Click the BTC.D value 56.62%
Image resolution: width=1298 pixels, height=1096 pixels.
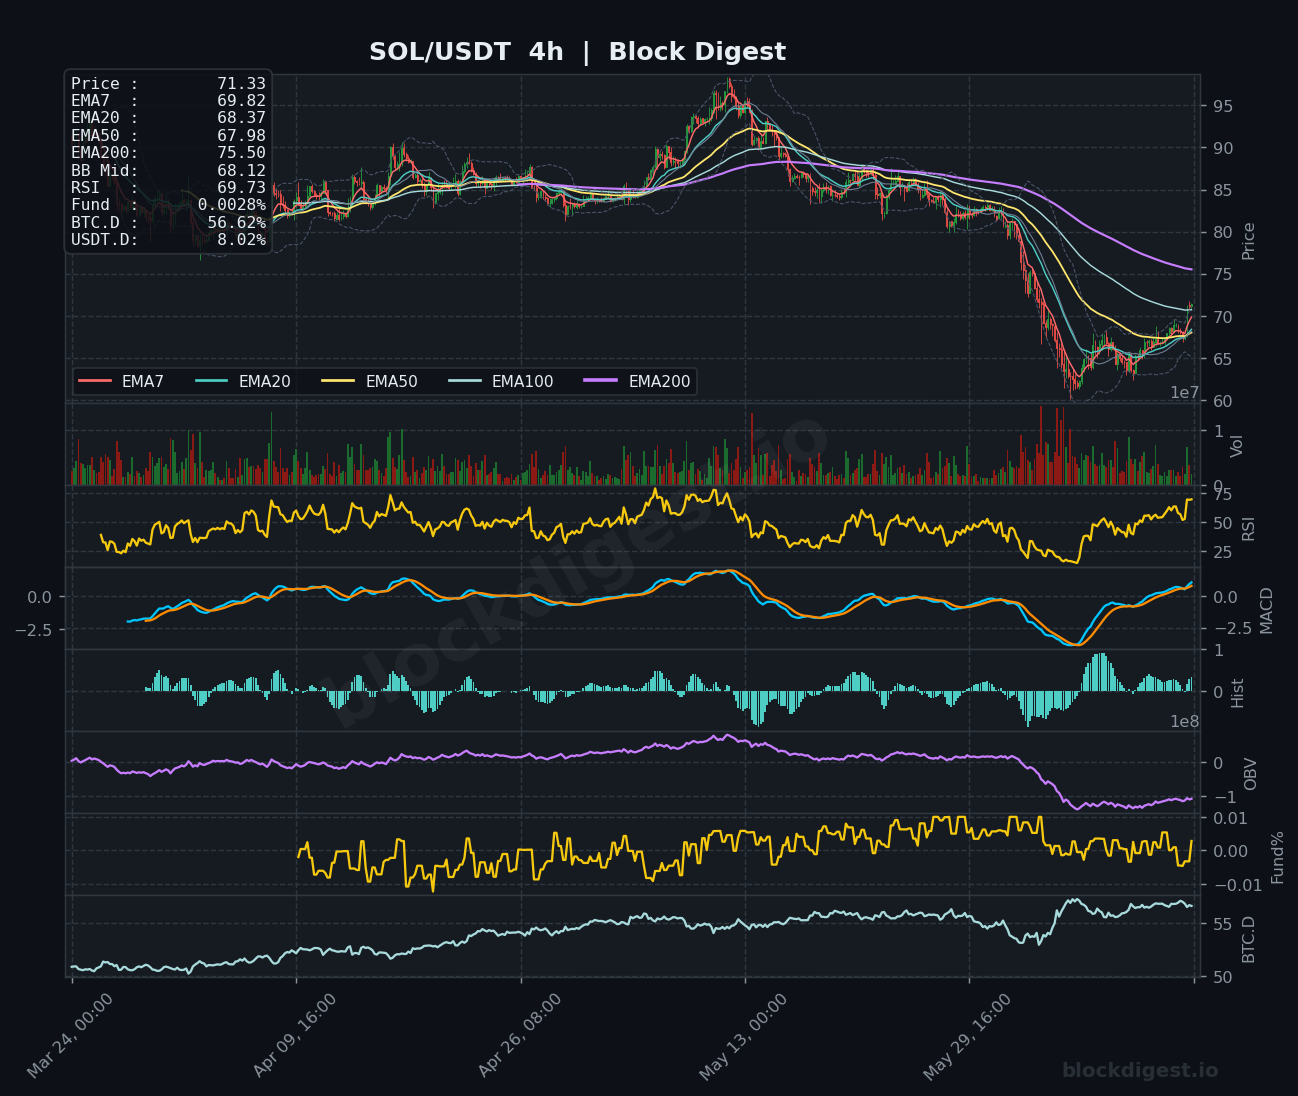pos(237,223)
